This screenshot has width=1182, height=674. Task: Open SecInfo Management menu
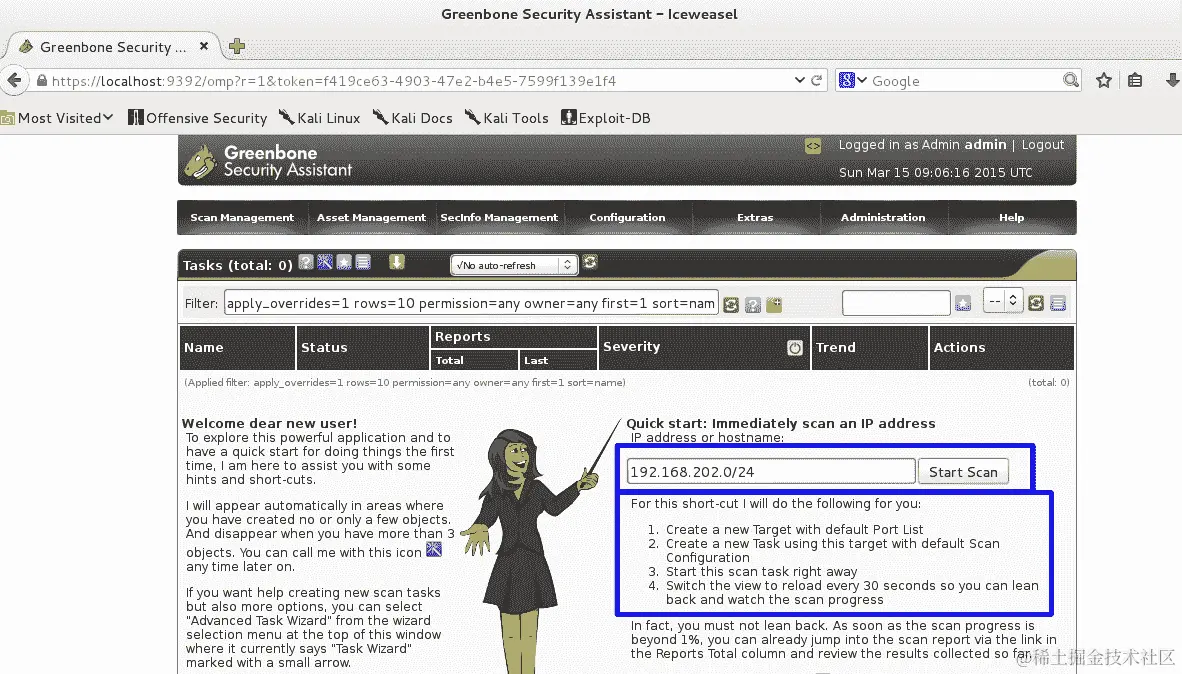499,217
